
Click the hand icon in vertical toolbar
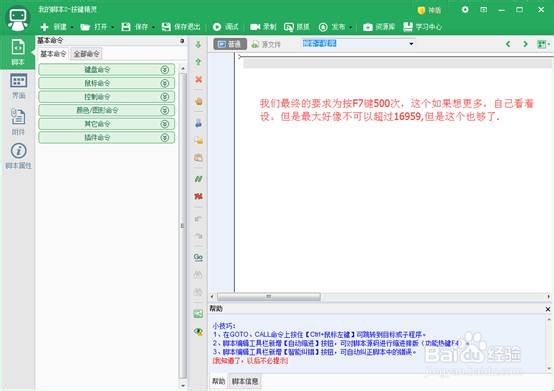(199, 102)
